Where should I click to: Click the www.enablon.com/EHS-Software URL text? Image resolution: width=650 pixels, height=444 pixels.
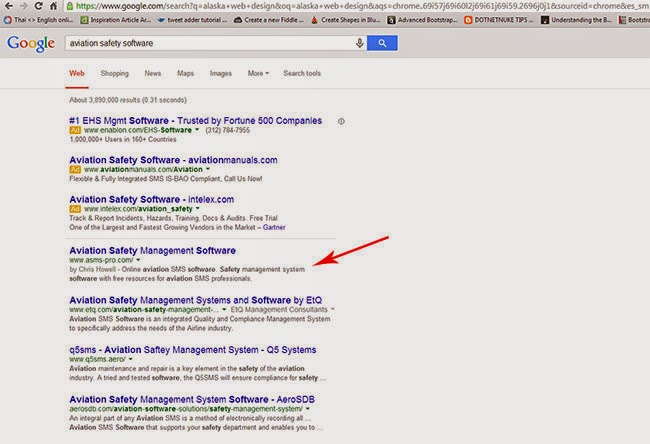tap(138, 130)
